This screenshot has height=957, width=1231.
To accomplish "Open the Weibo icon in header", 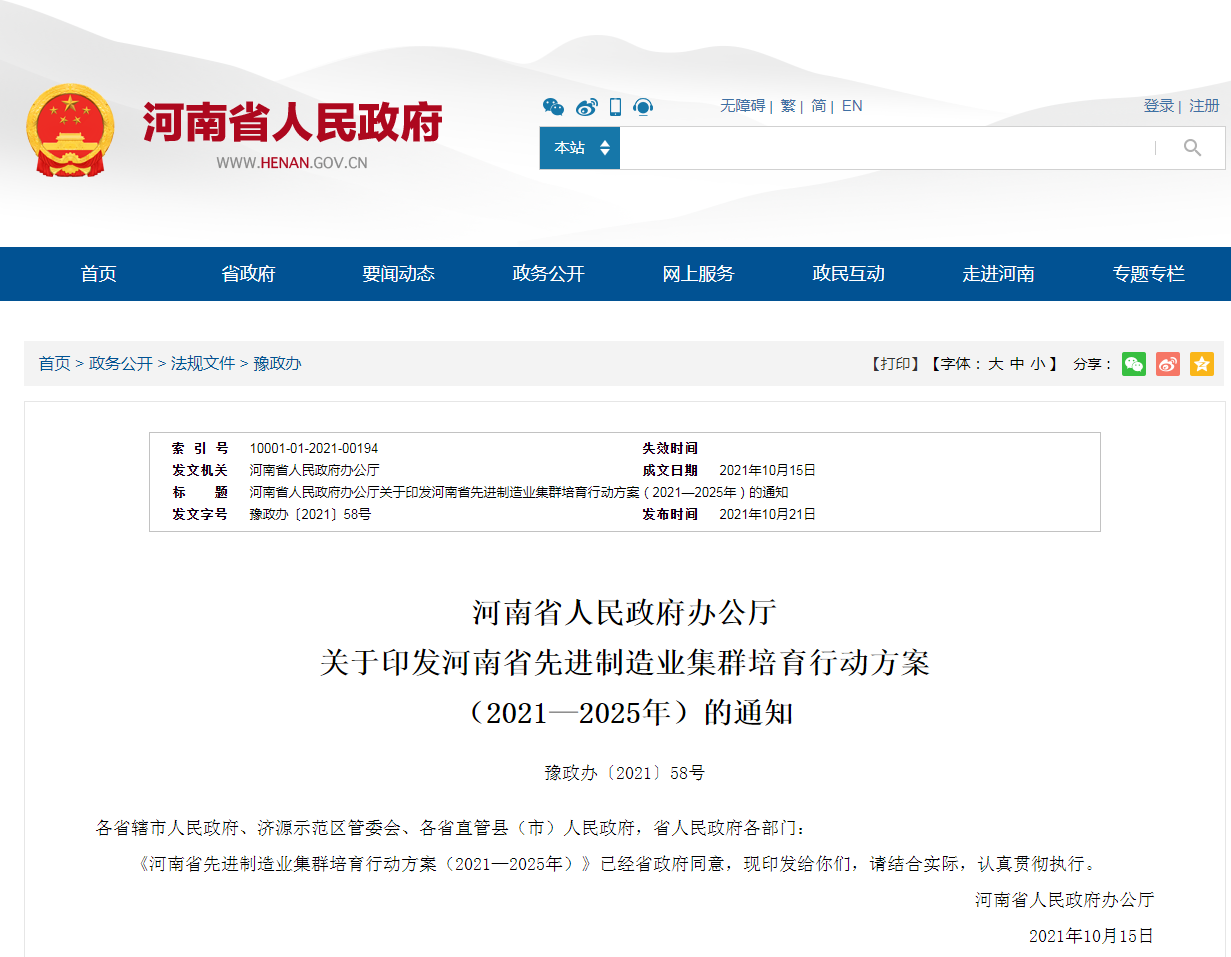I will (x=586, y=106).
